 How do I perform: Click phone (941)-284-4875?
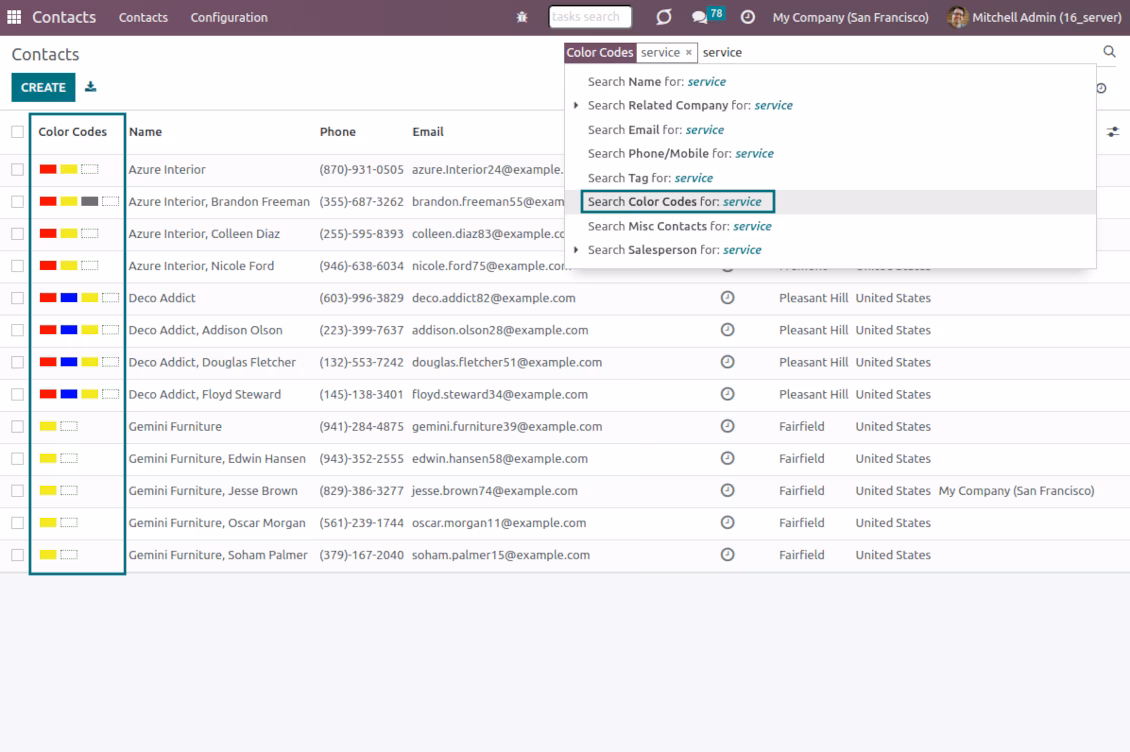(x=361, y=426)
